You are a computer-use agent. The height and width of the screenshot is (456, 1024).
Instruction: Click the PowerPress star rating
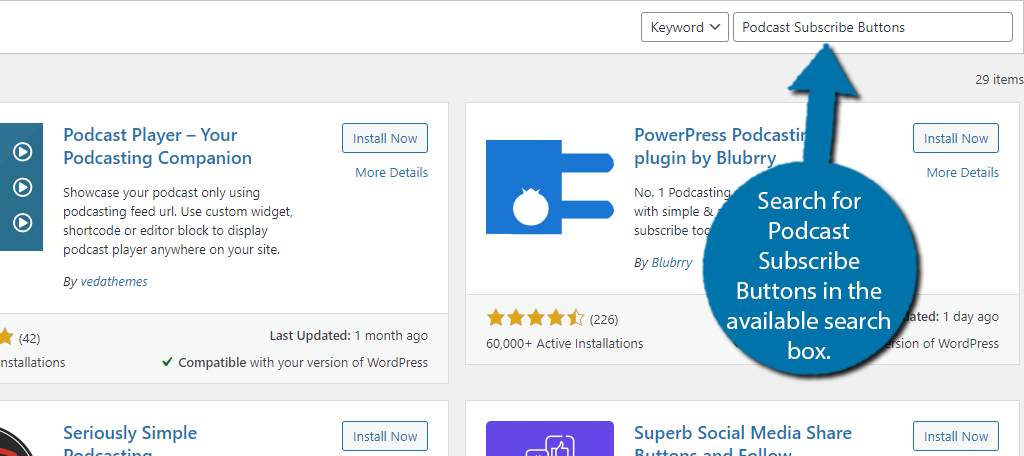pyautogui.click(x=536, y=319)
